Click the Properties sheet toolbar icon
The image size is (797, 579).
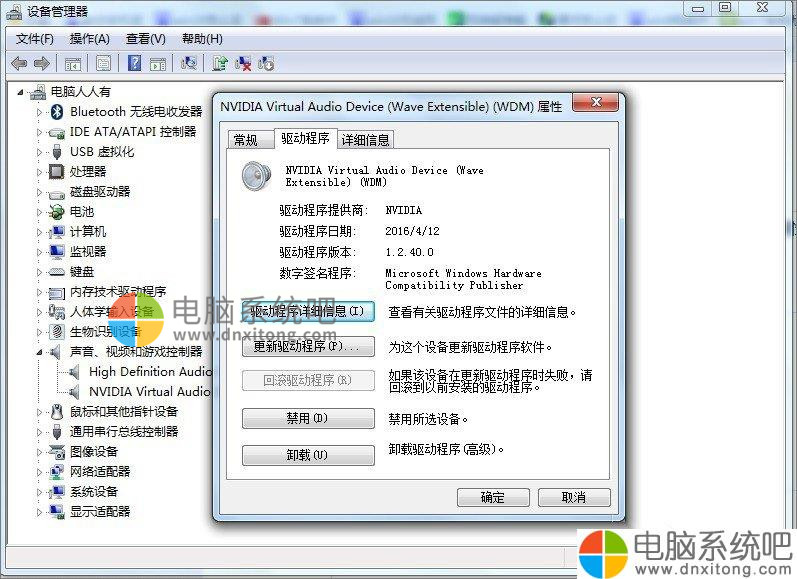click(104, 64)
